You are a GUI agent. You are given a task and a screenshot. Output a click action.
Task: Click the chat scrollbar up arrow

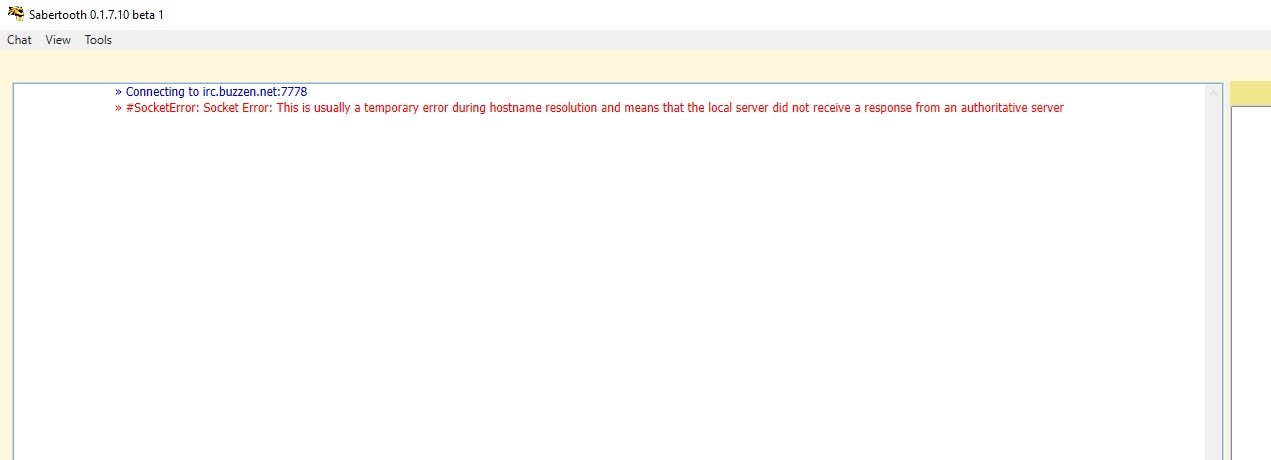click(x=1215, y=93)
